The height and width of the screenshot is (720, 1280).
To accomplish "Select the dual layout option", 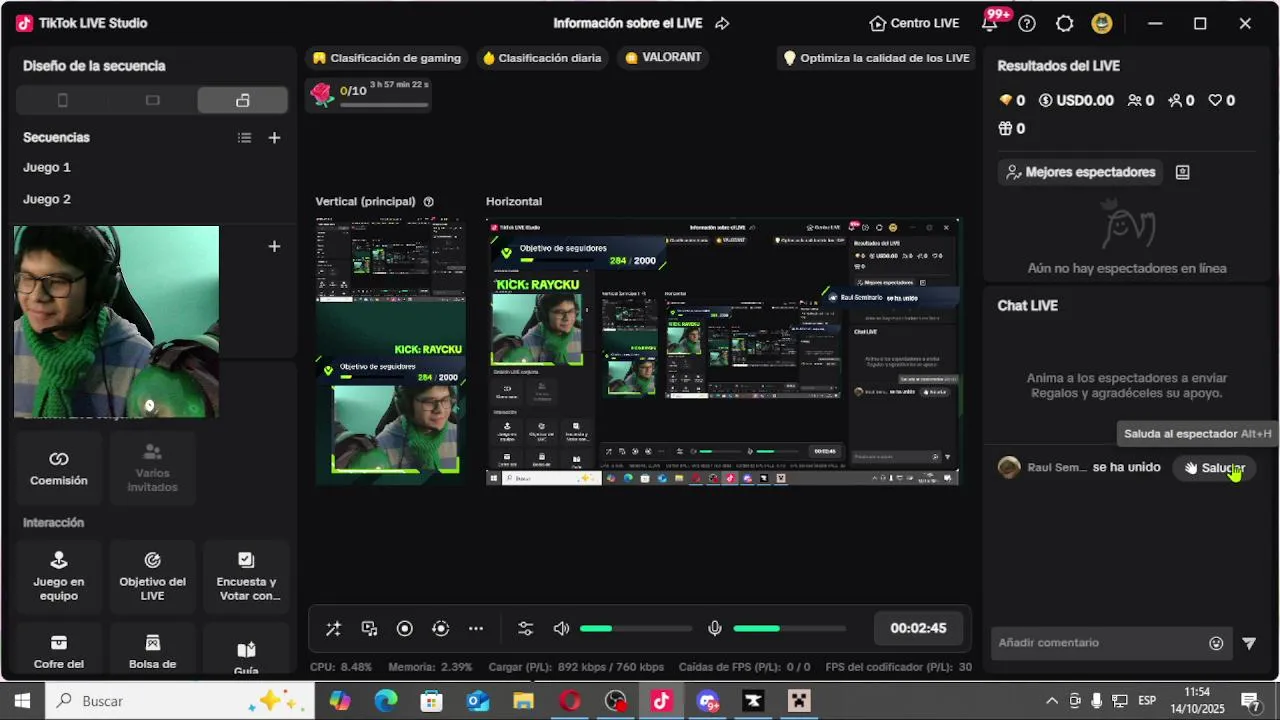I will [242, 100].
